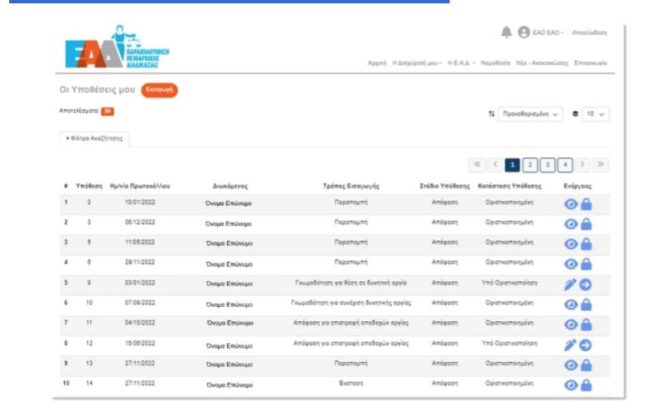Open the Προκαθορισμένη sorting dropdown
The height and width of the screenshot is (412, 650).
coord(530,115)
